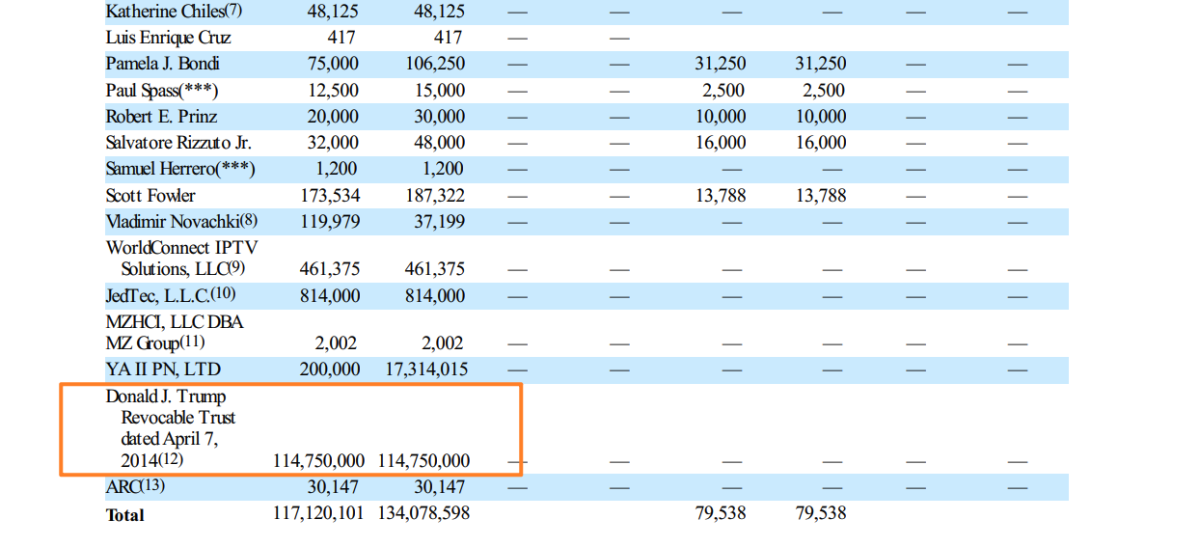Click the Donald J. Trump Revocable Trust entry
This screenshot has width=1200, height=547.
tap(171, 428)
